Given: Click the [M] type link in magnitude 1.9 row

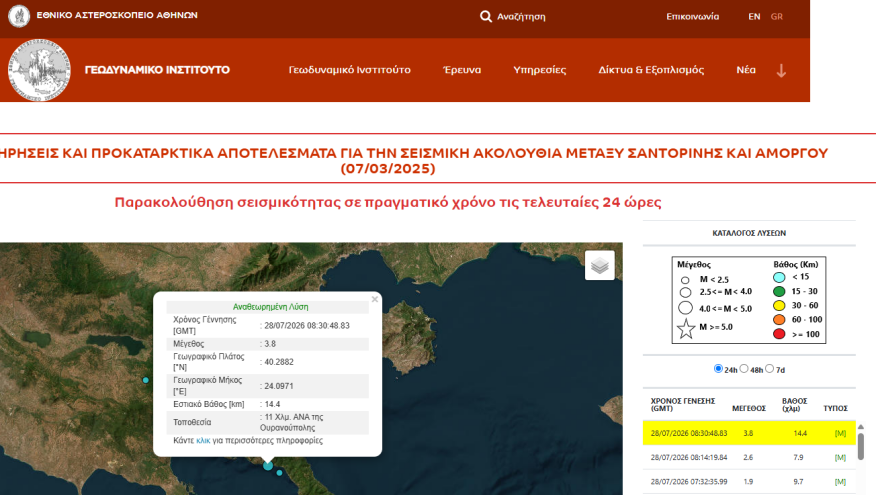Looking at the screenshot, I should [840, 482].
